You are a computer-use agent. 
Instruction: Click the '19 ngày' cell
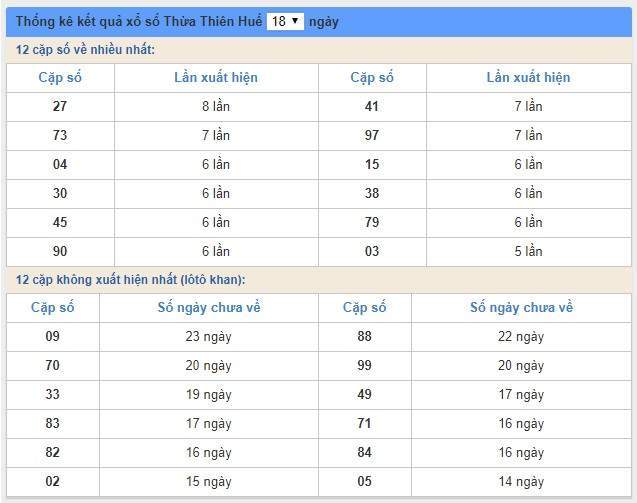(x=208, y=395)
